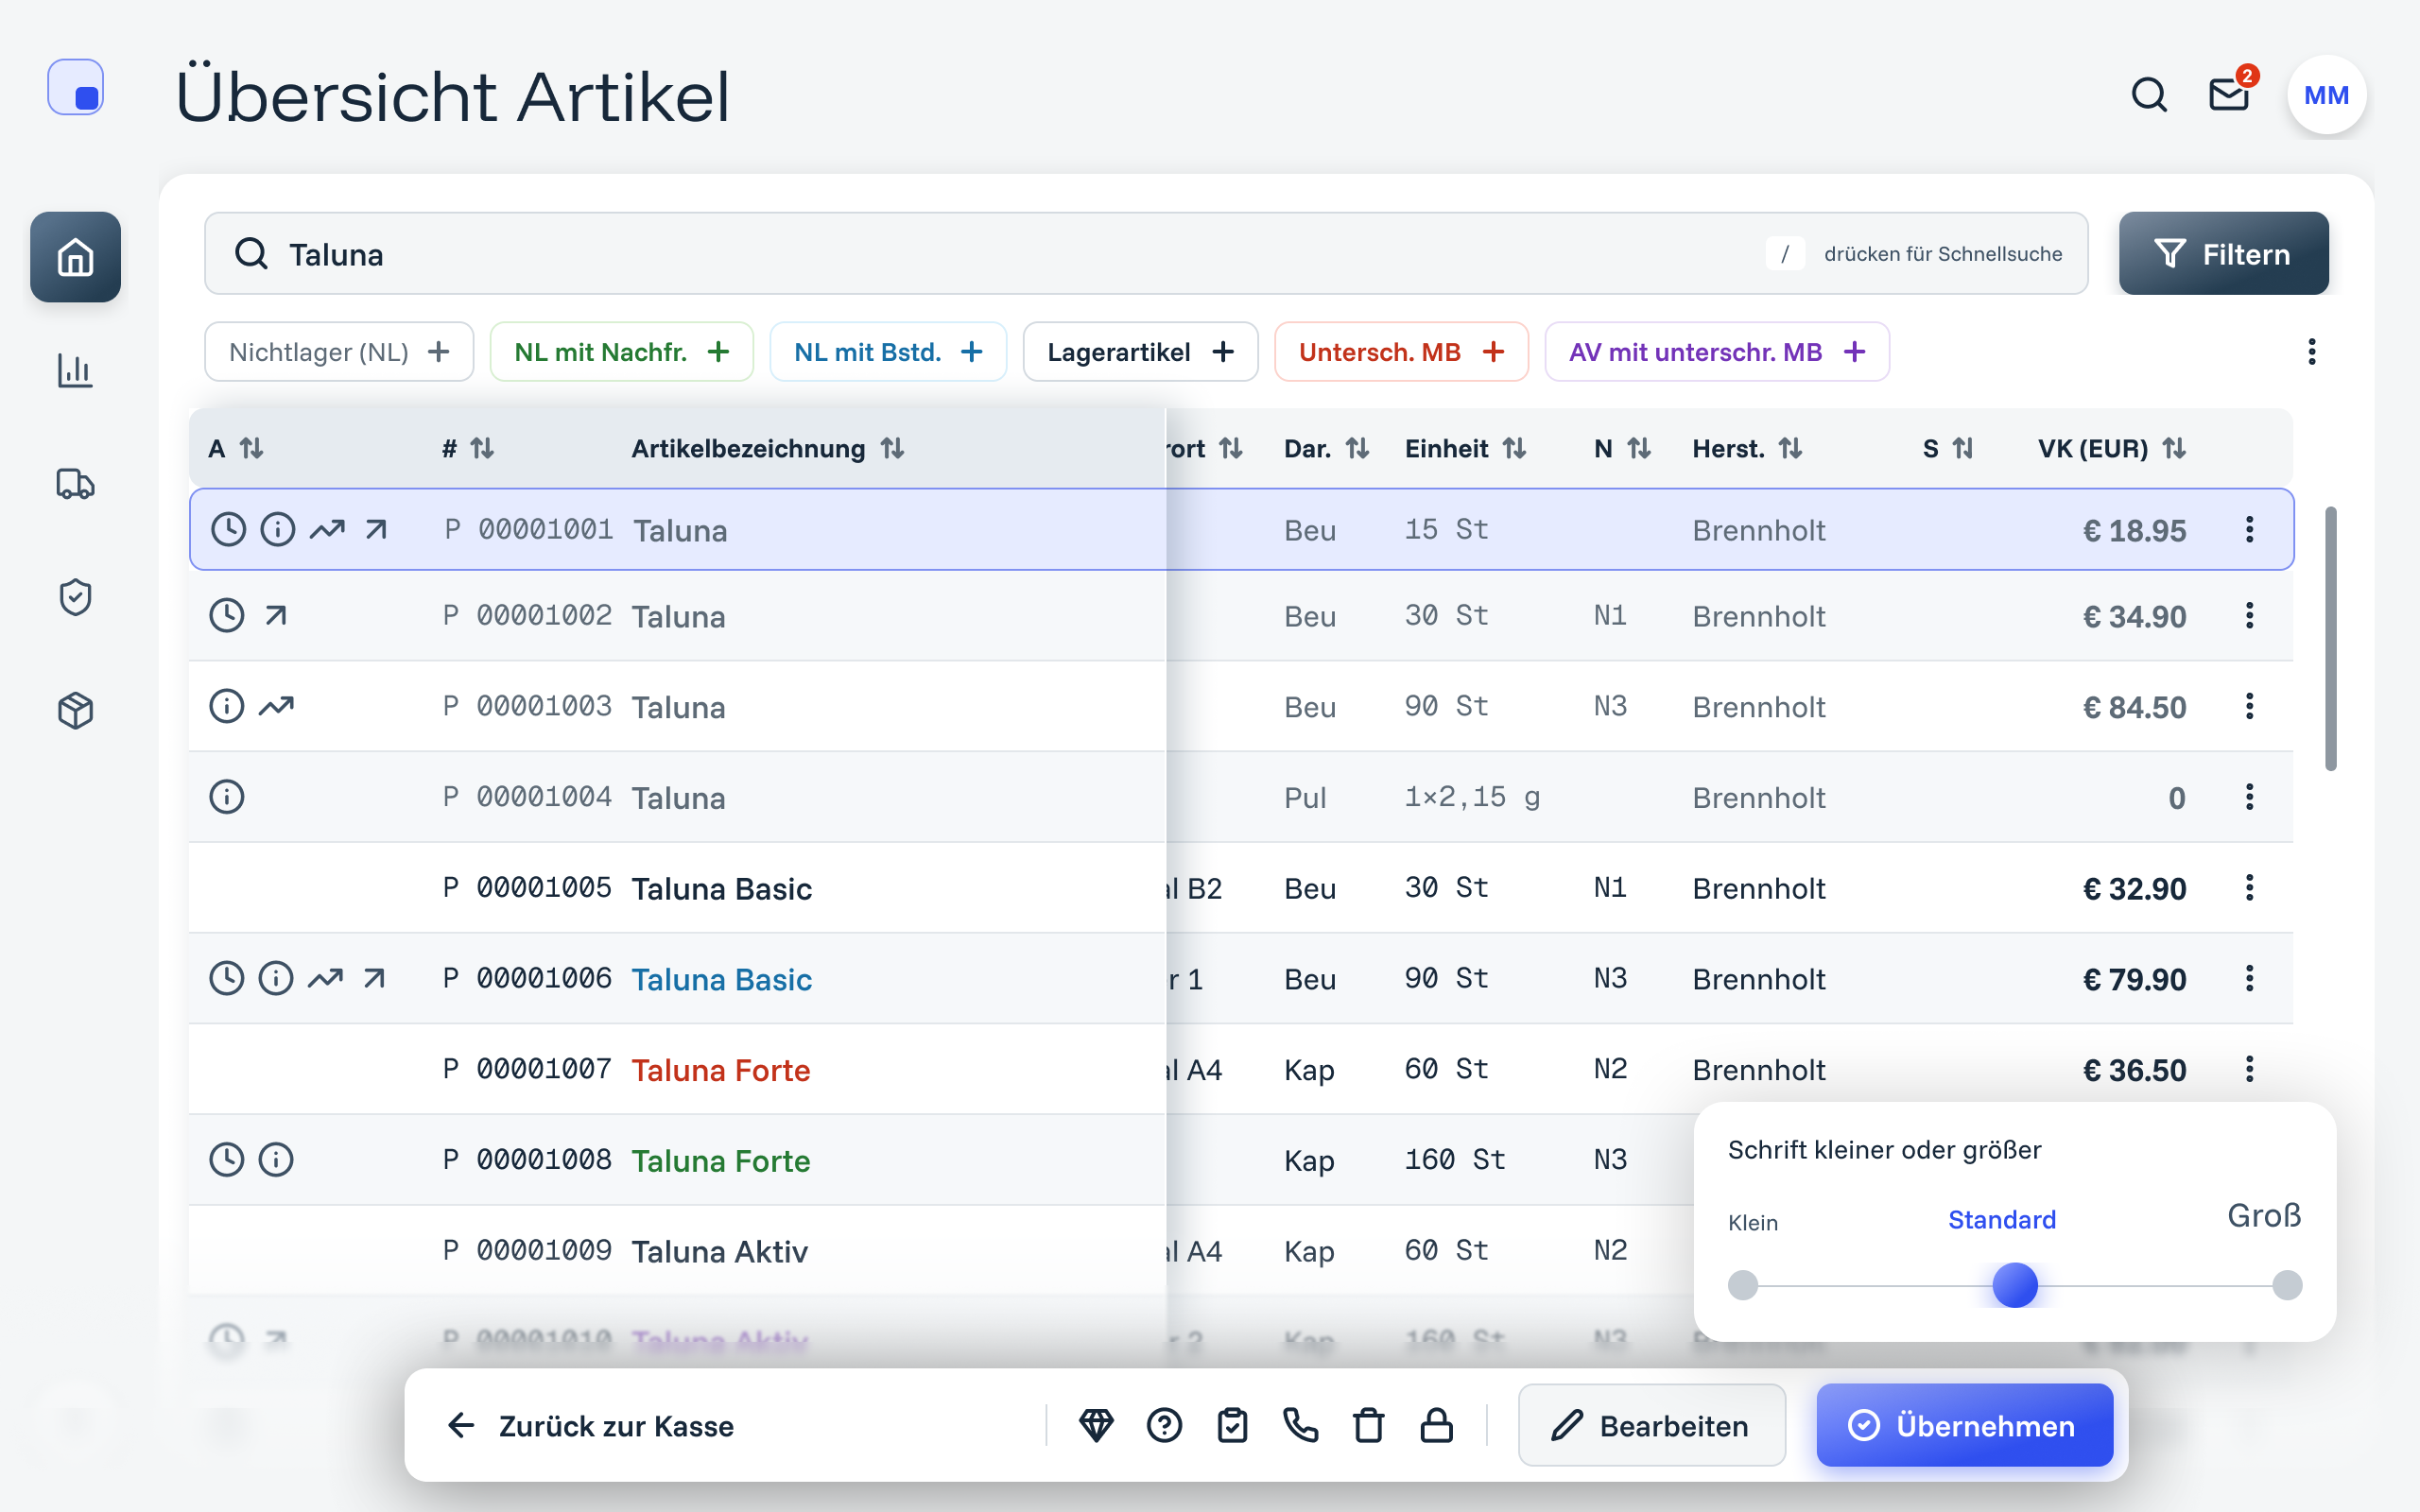The height and width of the screenshot is (1512, 2420).
Task: Click the clipboard check icon in toolbar
Action: click(x=1232, y=1425)
